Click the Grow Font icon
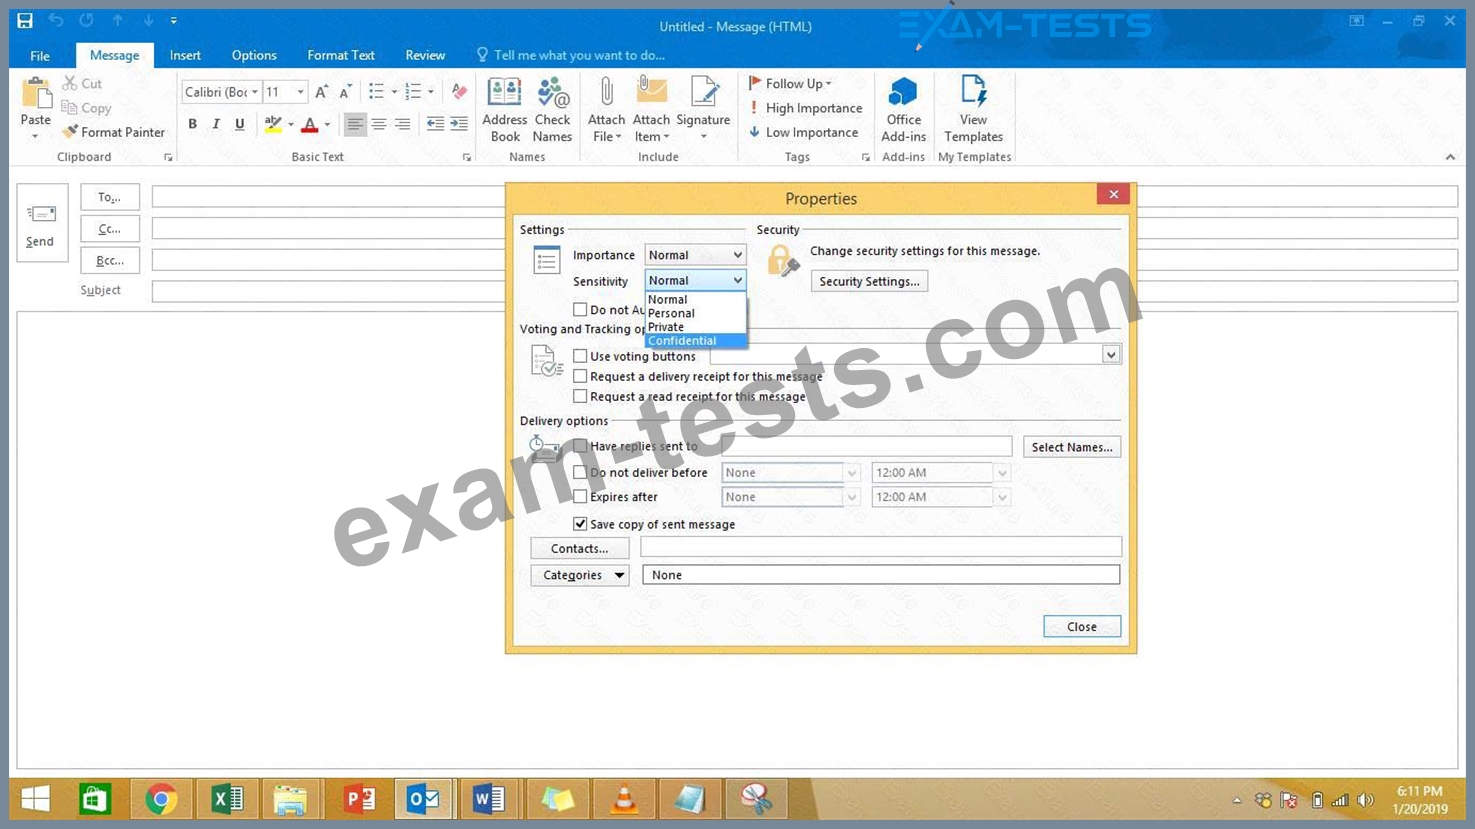Image resolution: width=1475 pixels, height=829 pixels. tap(321, 92)
